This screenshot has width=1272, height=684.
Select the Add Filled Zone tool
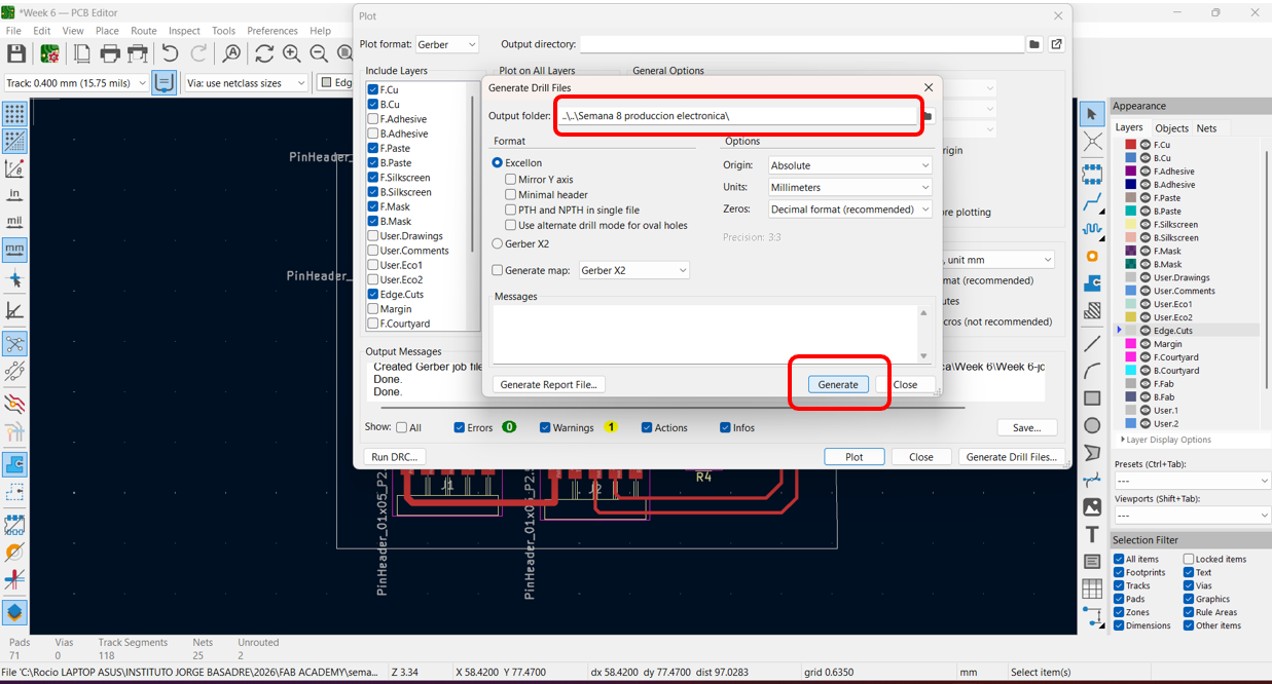point(1092,283)
